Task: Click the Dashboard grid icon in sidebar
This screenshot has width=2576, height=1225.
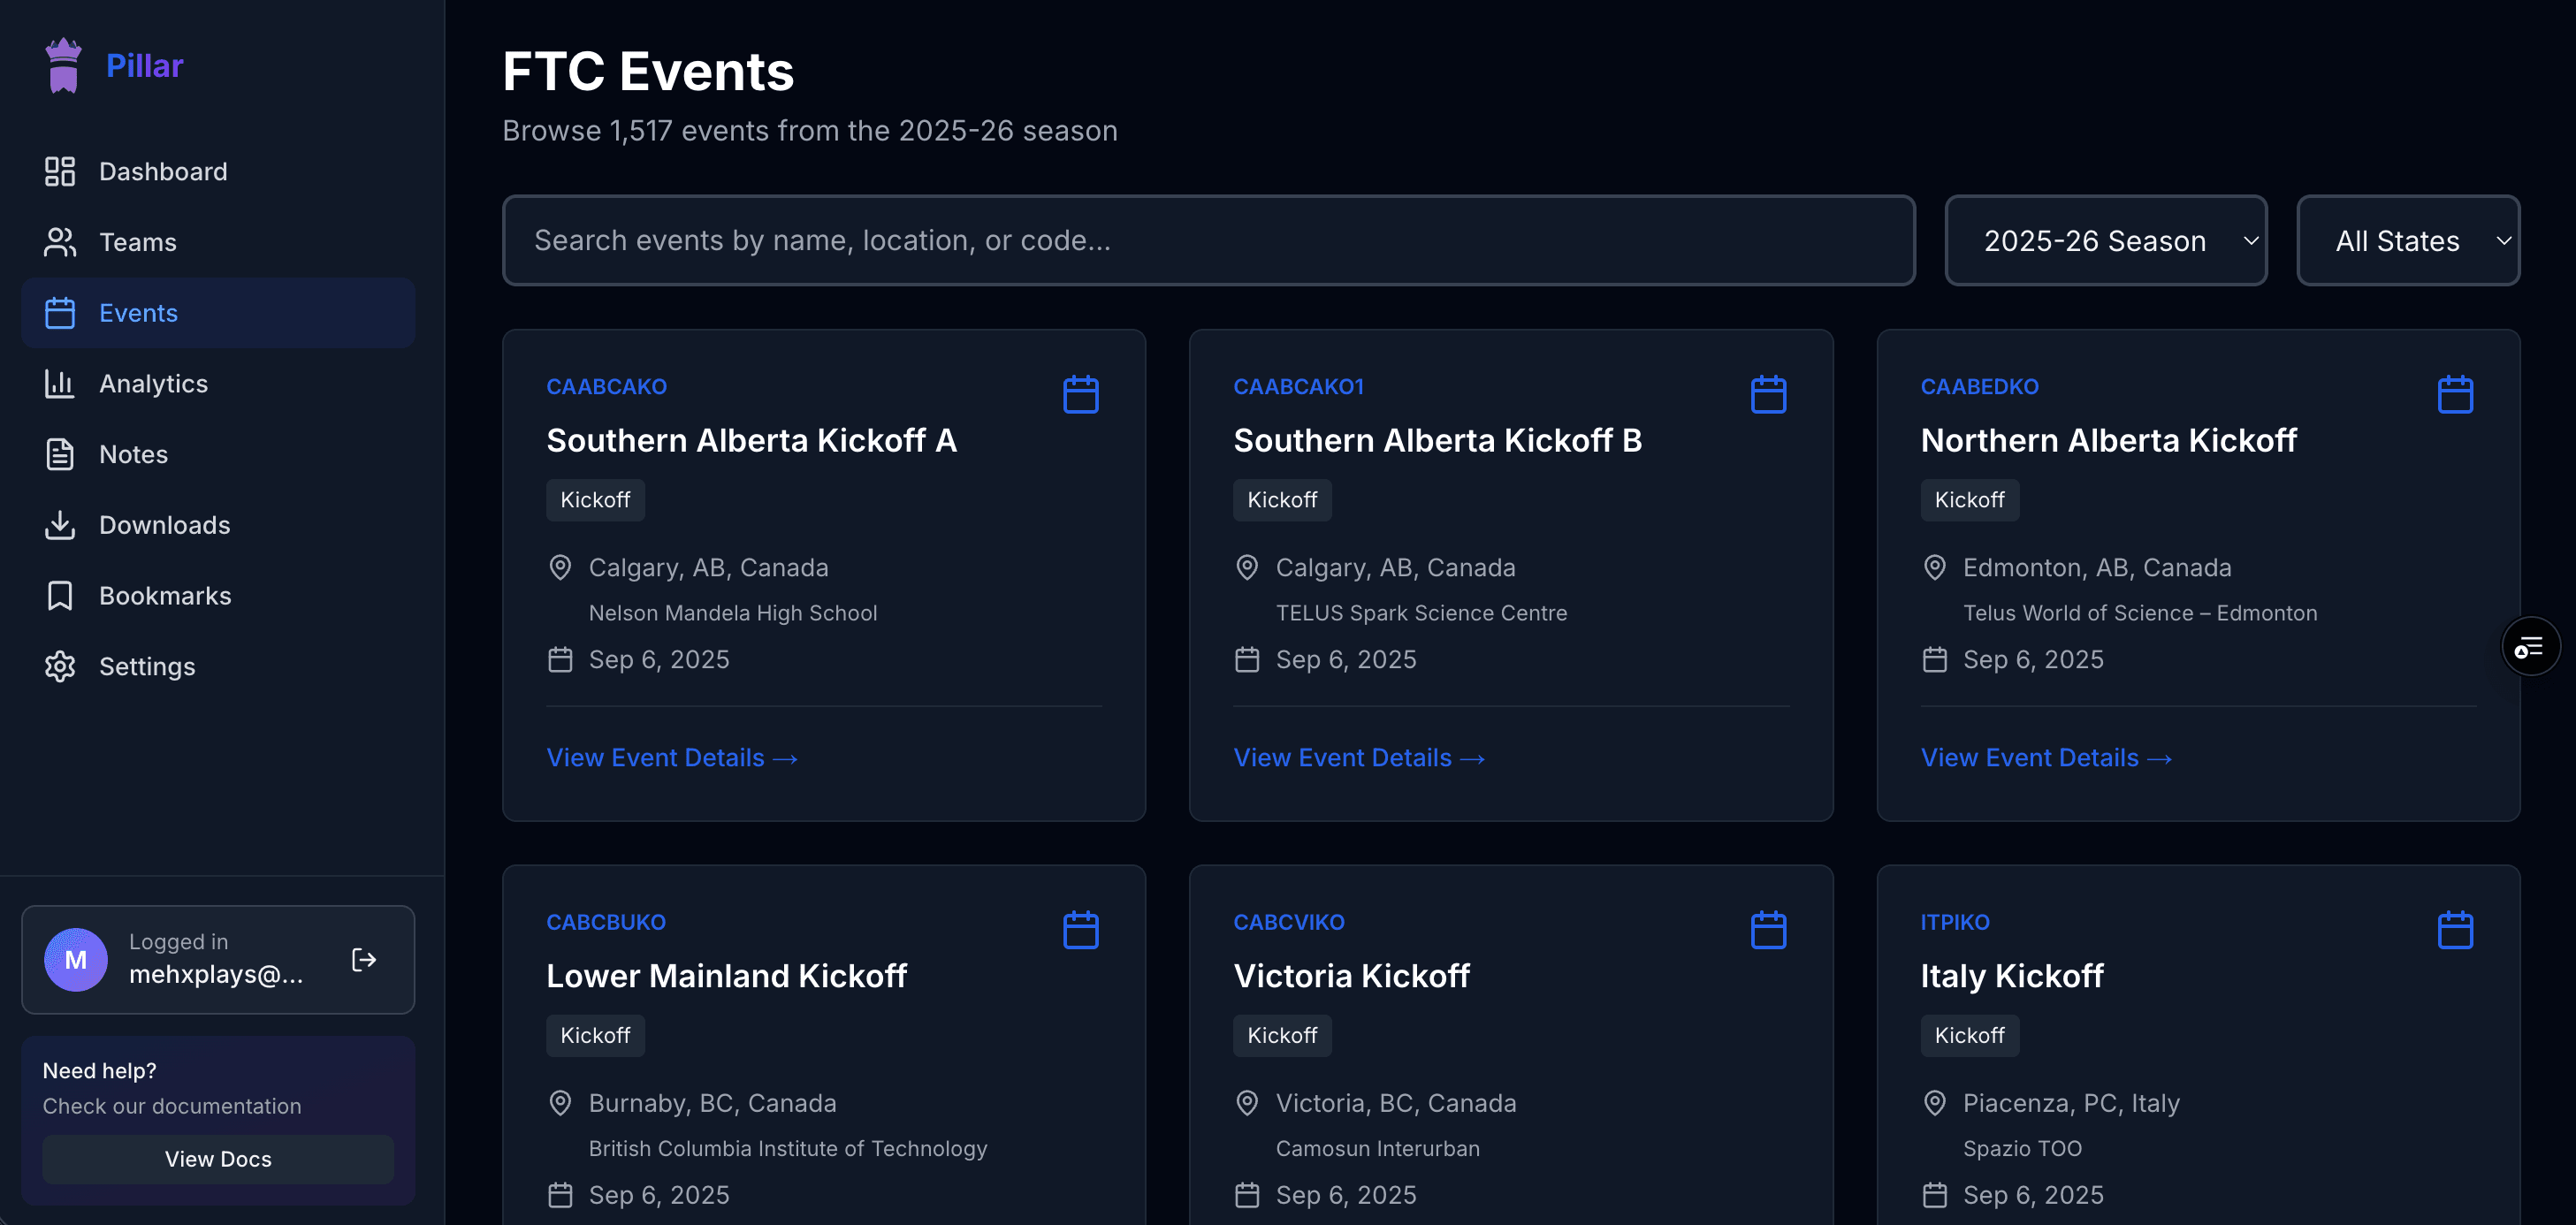Action: coord(60,171)
